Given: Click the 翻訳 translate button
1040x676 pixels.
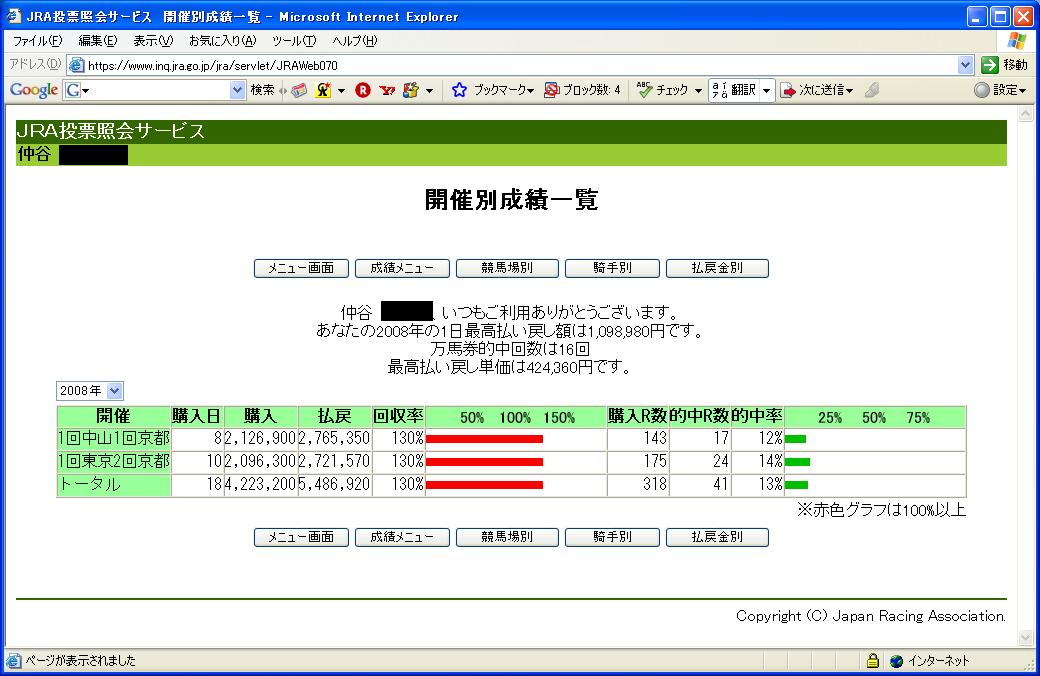Looking at the screenshot, I should 734,90.
